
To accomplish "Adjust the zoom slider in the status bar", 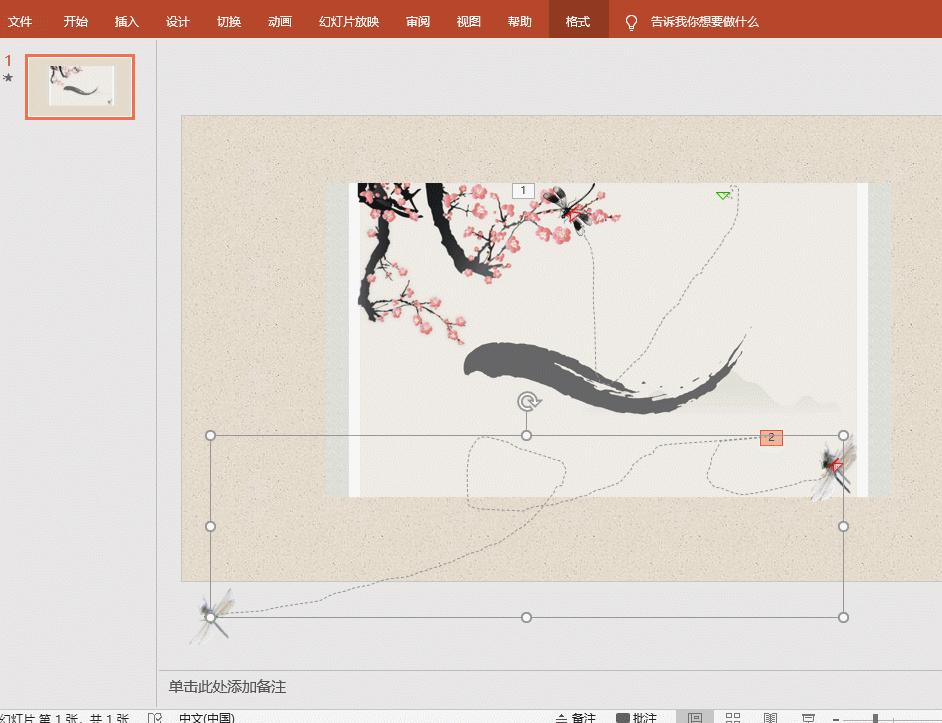I will click(x=875, y=716).
